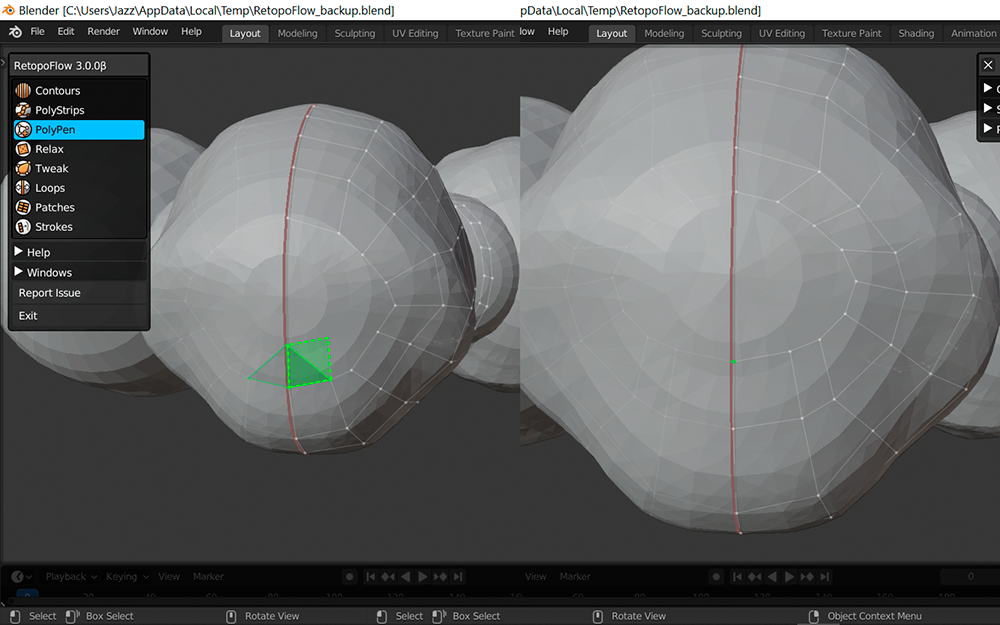The image size is (1000, 625).
Task: Click the RetopoFlow 3.0.0β panel title
Action: pyautogui.click(x=79, y=65)
